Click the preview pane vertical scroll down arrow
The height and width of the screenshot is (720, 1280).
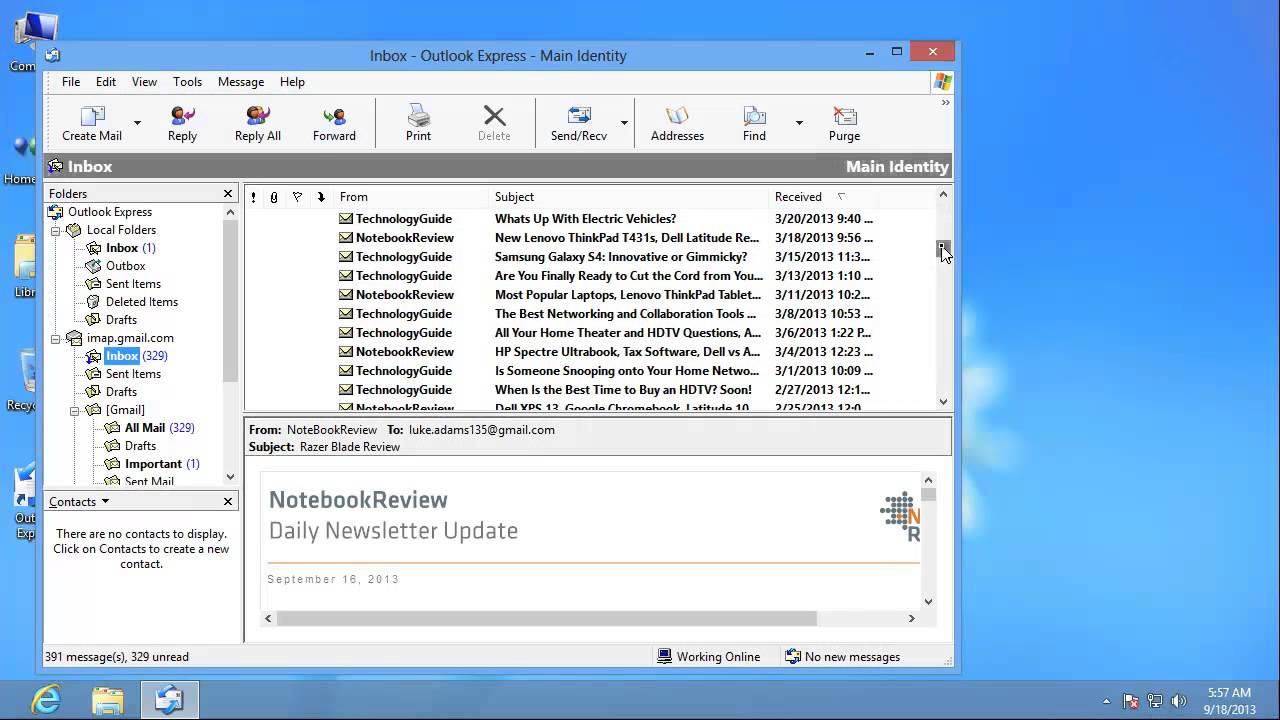click(928, 602)
